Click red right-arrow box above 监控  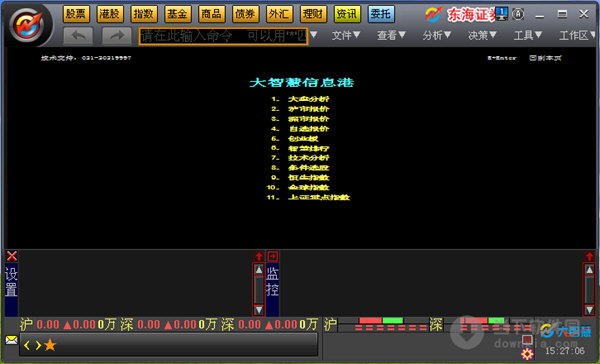click(x=272, y=256)
